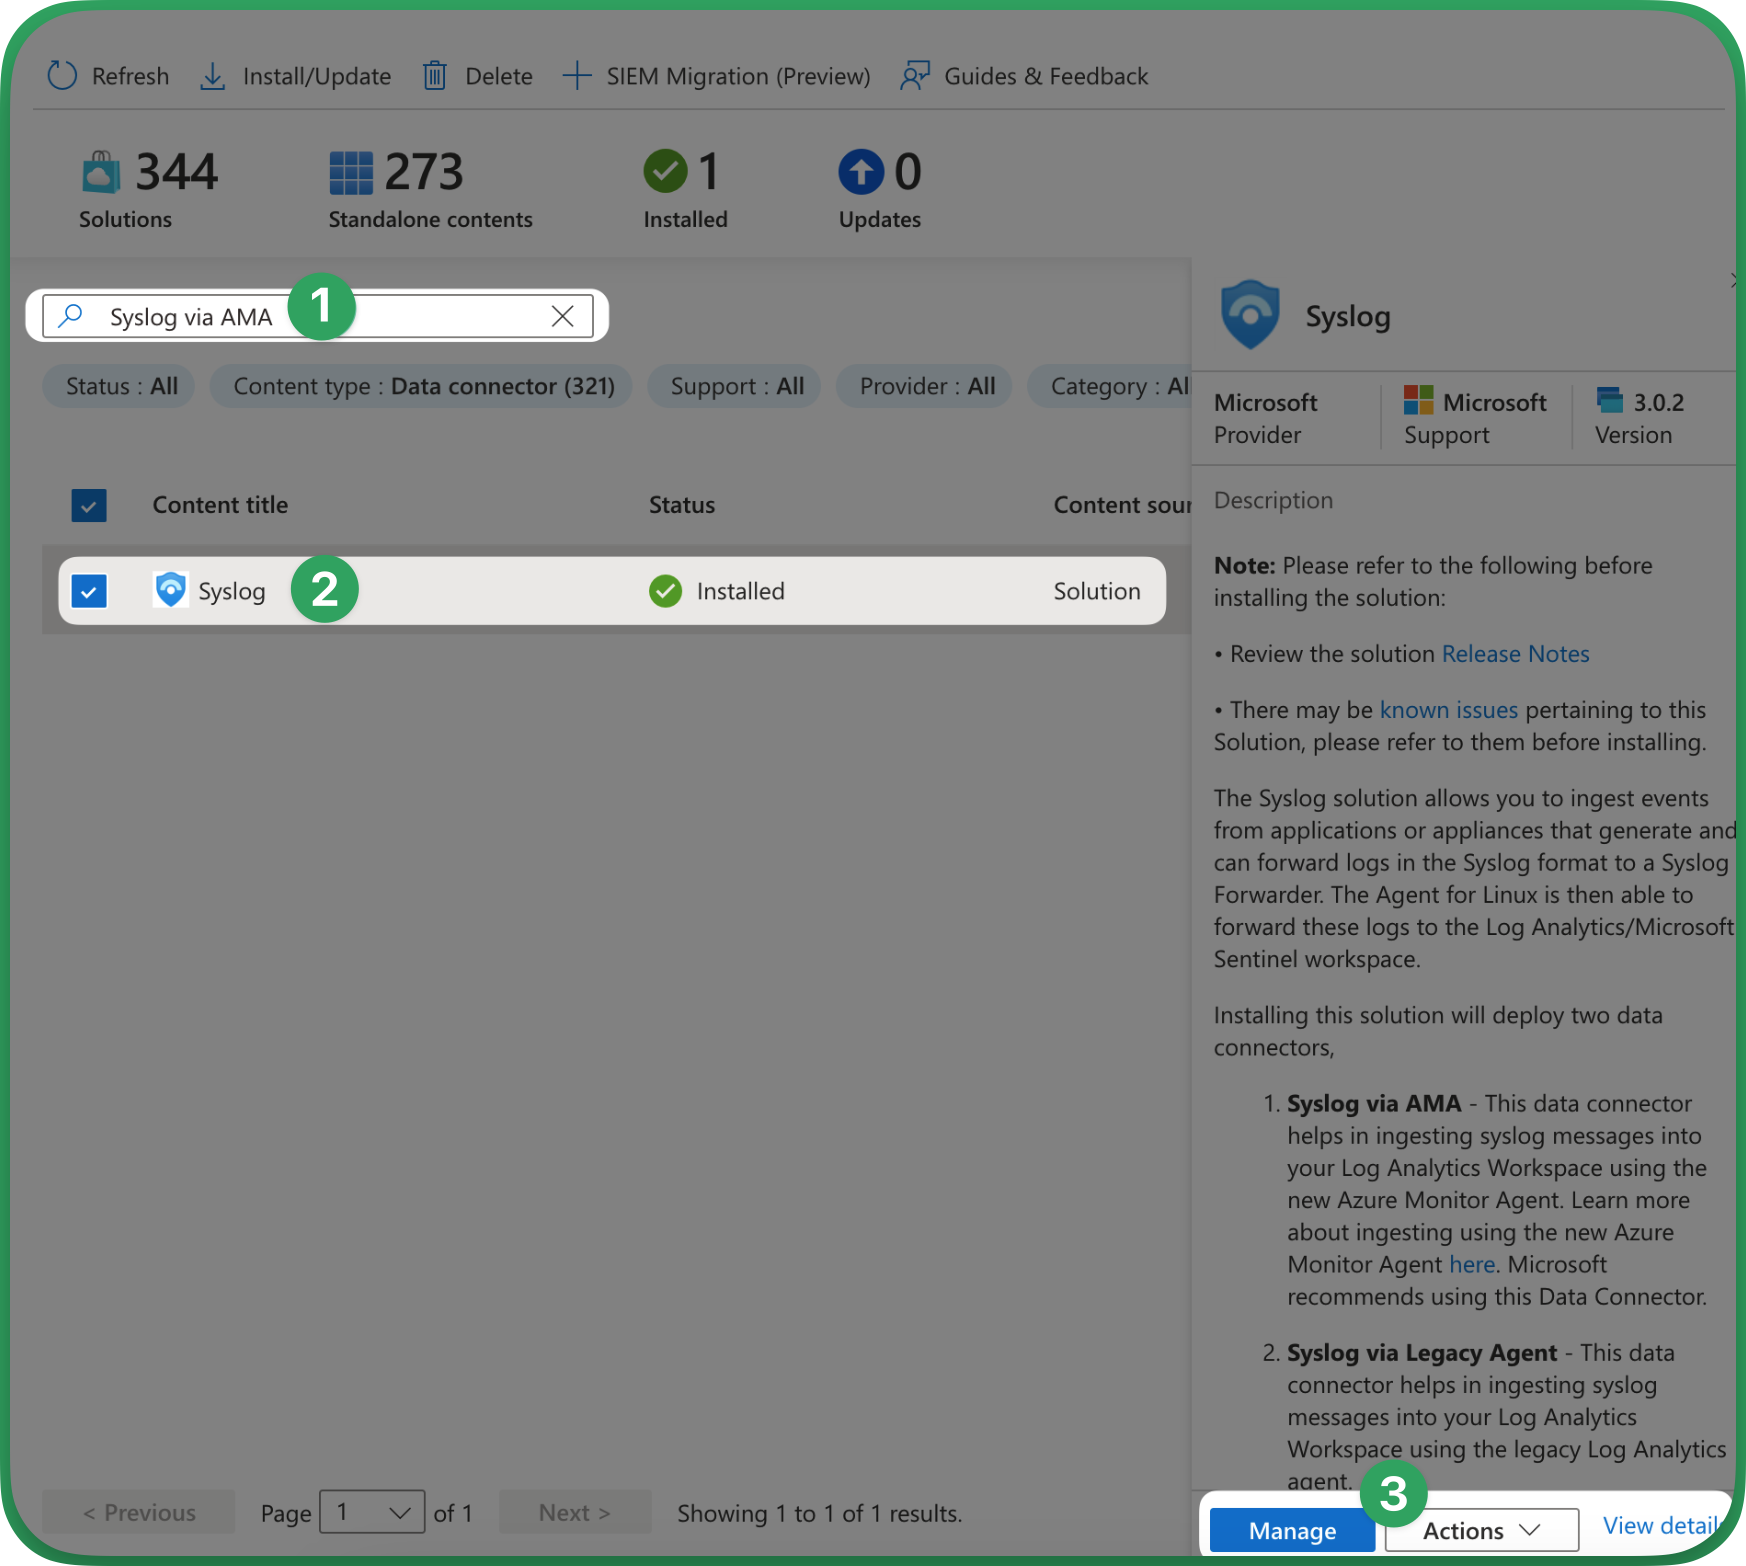The image size is (1746, 1566).
Task: Click the Delete trash can icon
Action: (x=434, y=76)
